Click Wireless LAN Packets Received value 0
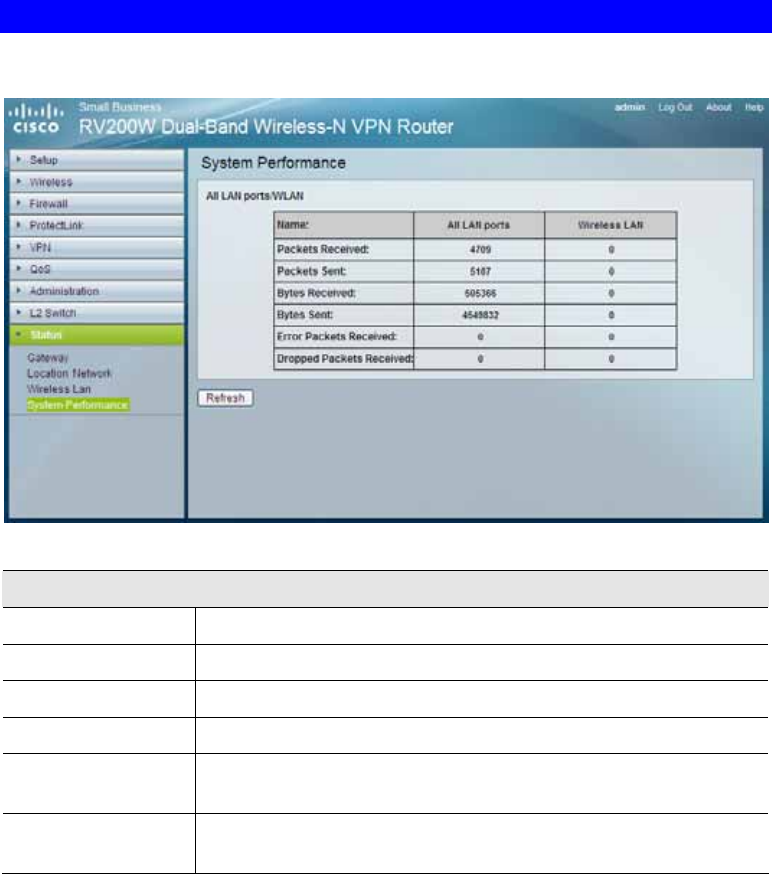Image resolution: width=772 pixels, height=874 pixels. 611,250
